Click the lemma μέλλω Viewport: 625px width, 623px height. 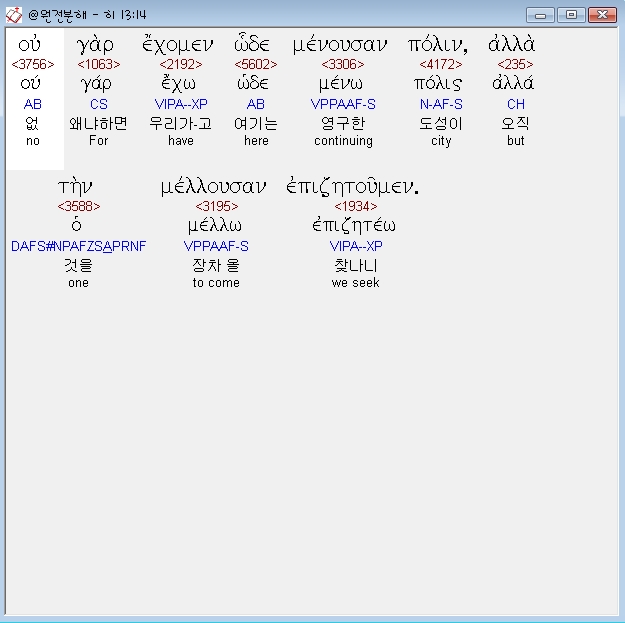(x=215, y=226)
